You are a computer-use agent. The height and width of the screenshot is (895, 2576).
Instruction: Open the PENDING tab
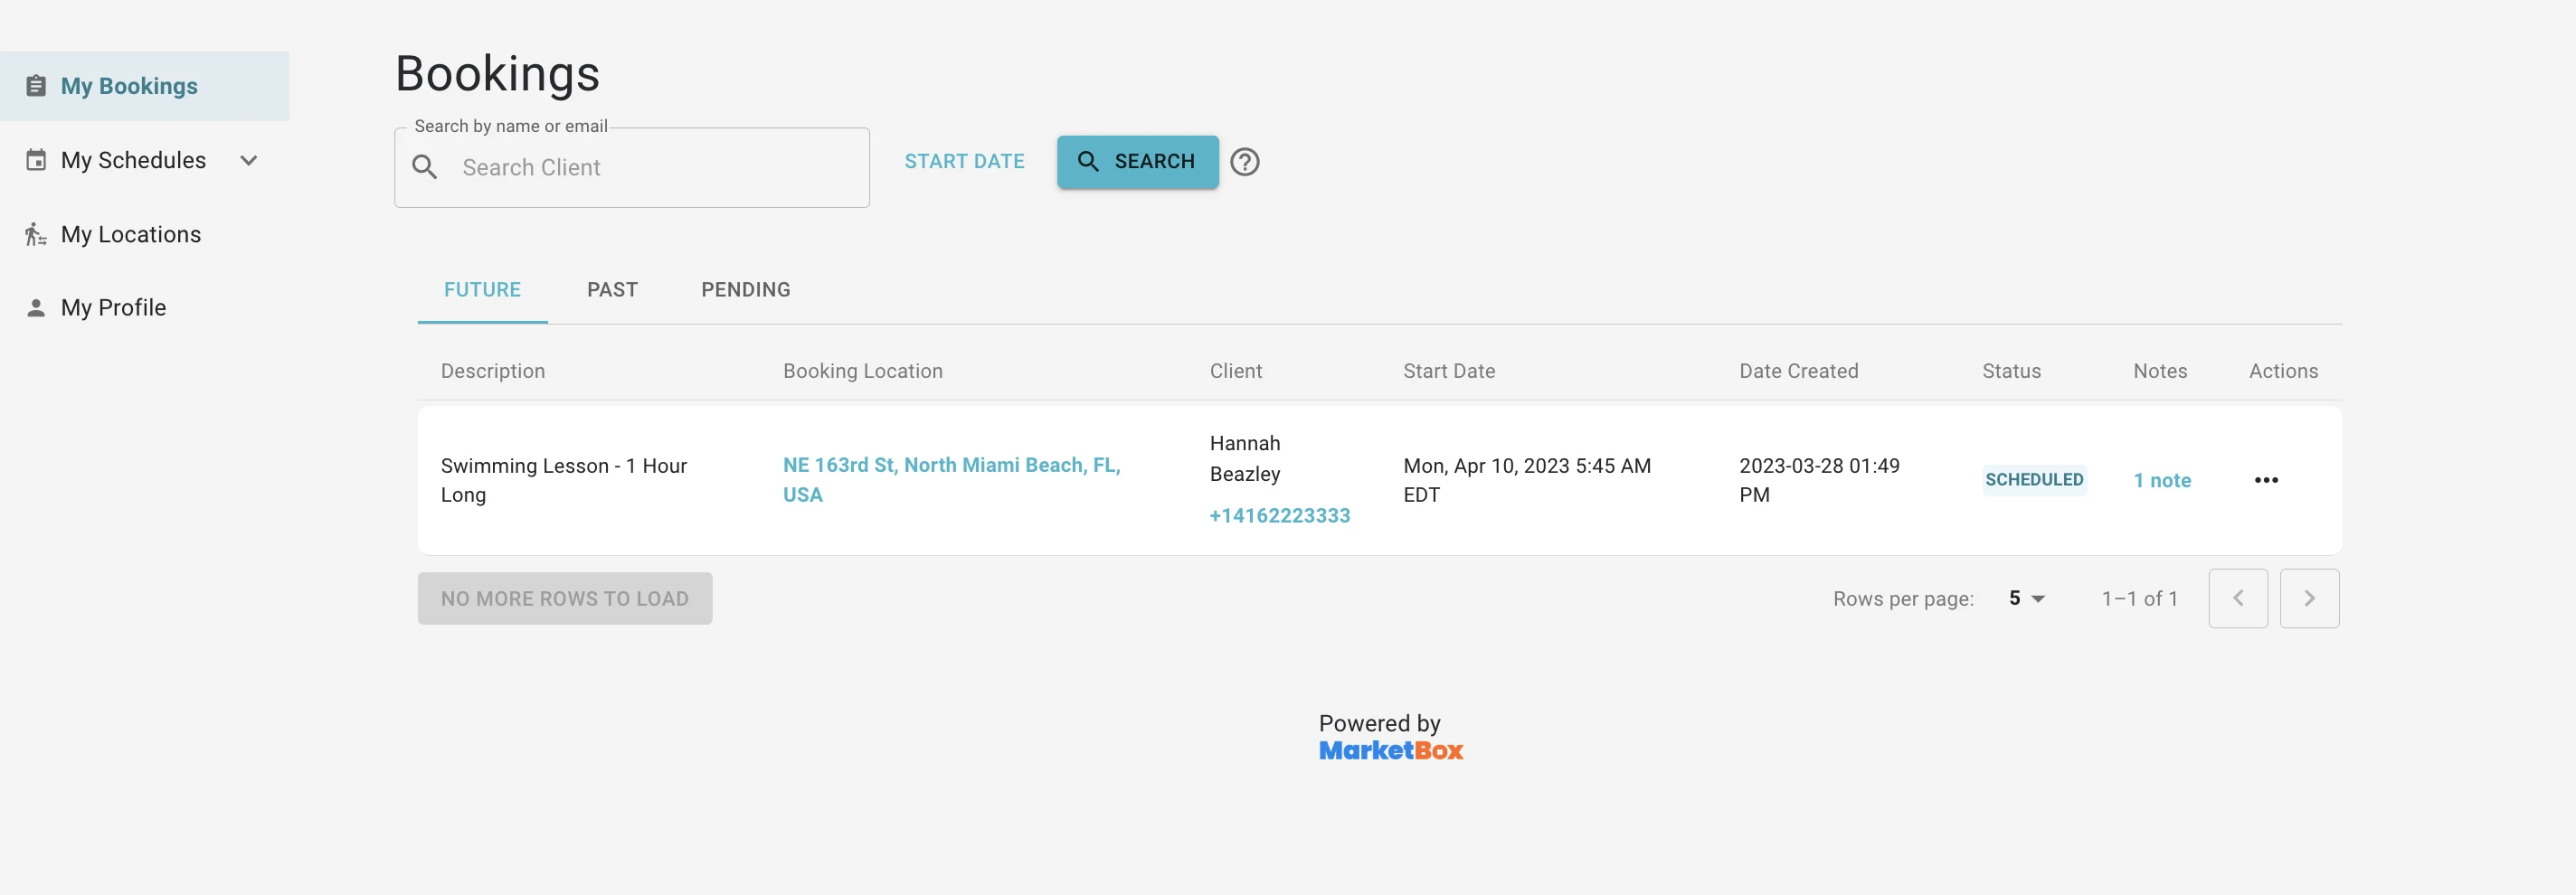745,289
